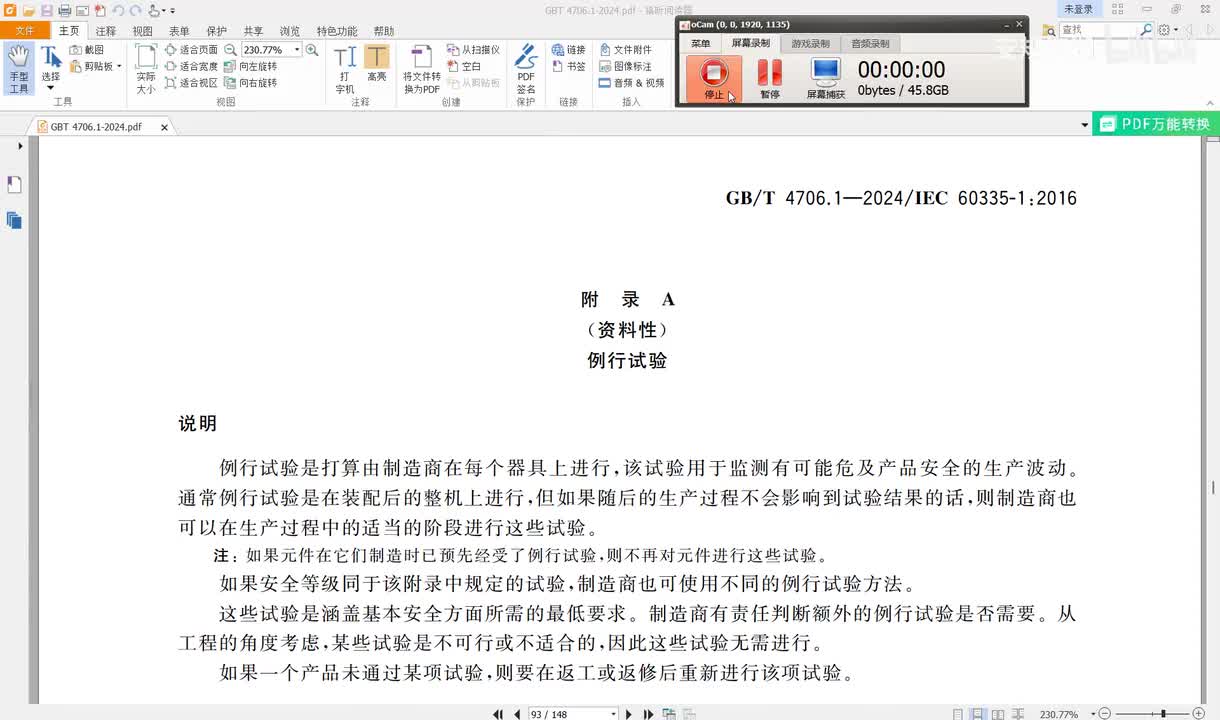Open the document tab list dropdown arrow
The height and width of the screenshot is (720, 1220).
[x=1085, y=126]
